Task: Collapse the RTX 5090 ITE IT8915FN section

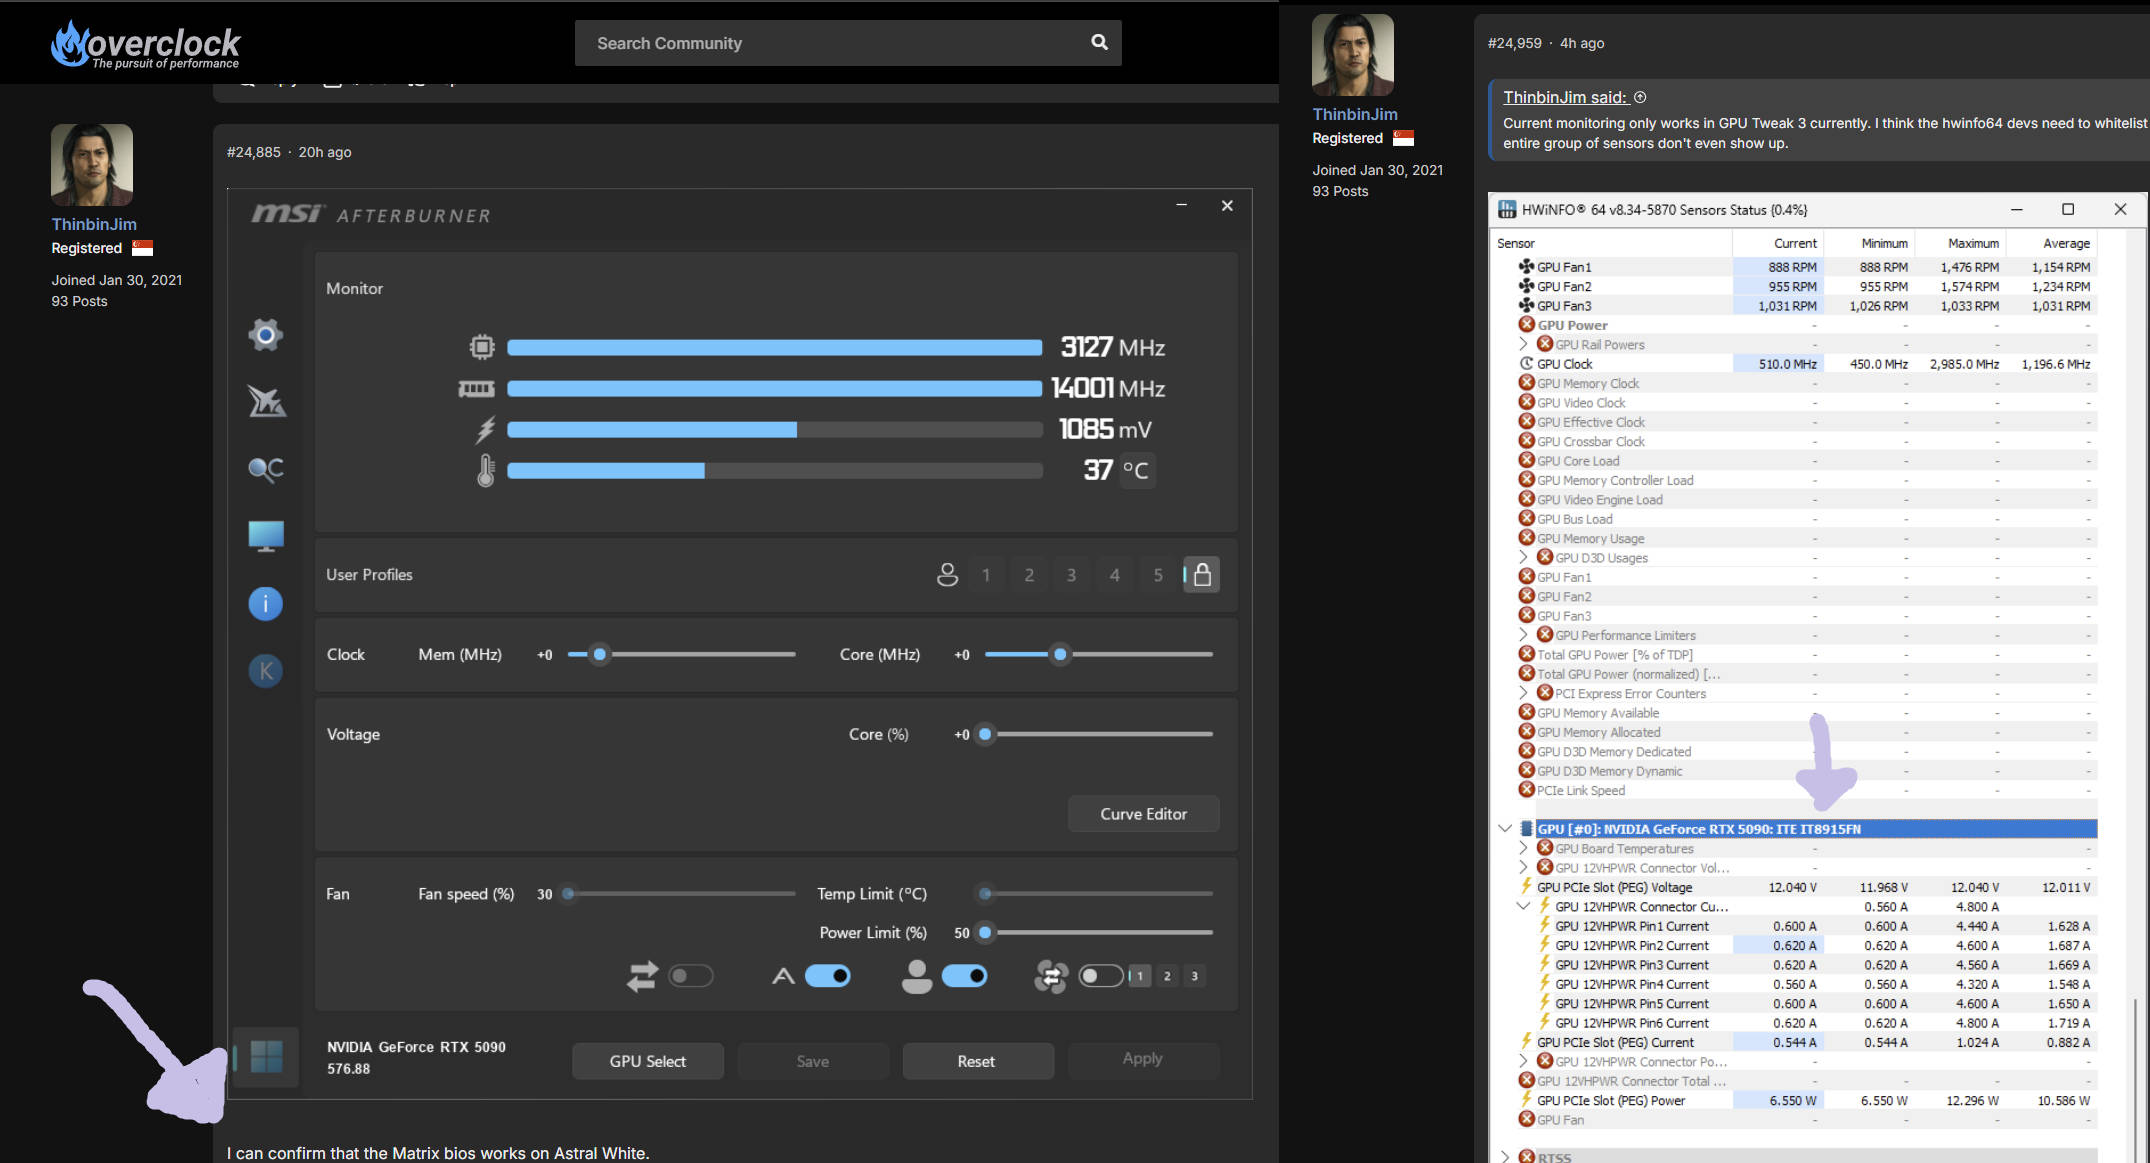Action: tap(1505, 828)
